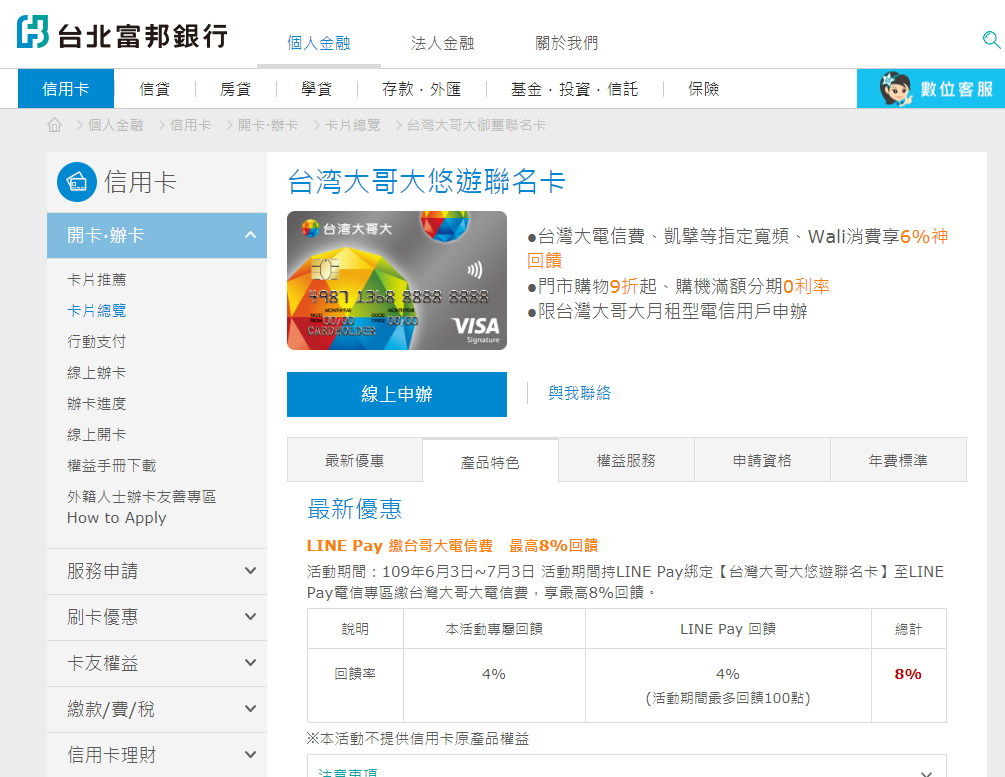Click the 回饋率 row label
Screen dimensions: 1005x777
(x=355, y=674)
